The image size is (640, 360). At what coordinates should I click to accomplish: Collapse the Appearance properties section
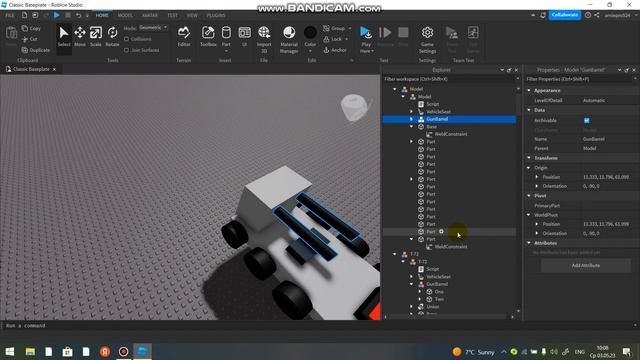tap(529, 90)
